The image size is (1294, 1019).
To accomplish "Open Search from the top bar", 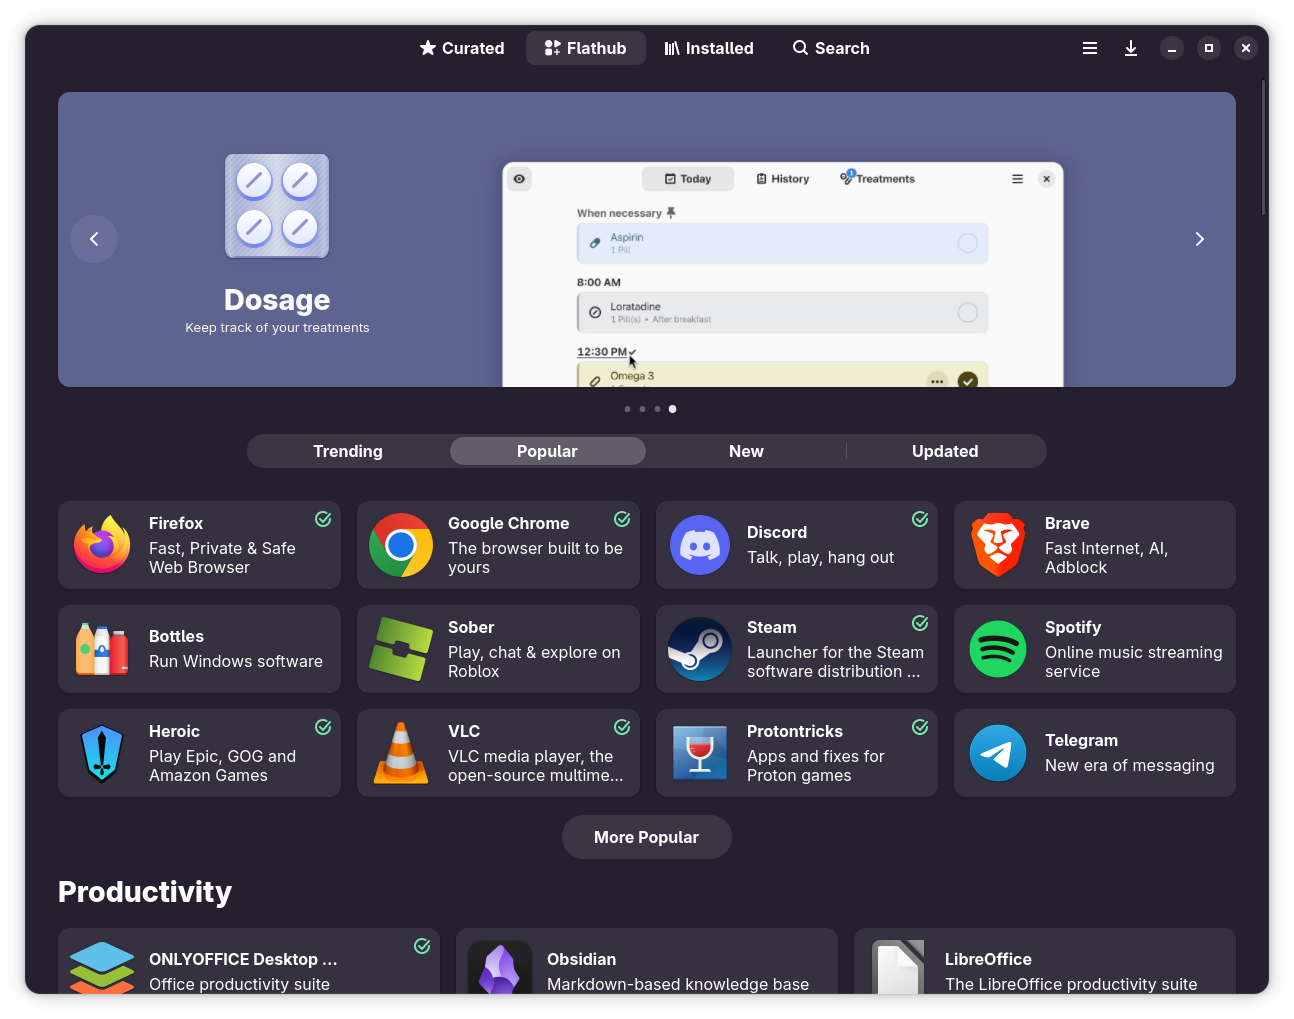I will [830, 47].
